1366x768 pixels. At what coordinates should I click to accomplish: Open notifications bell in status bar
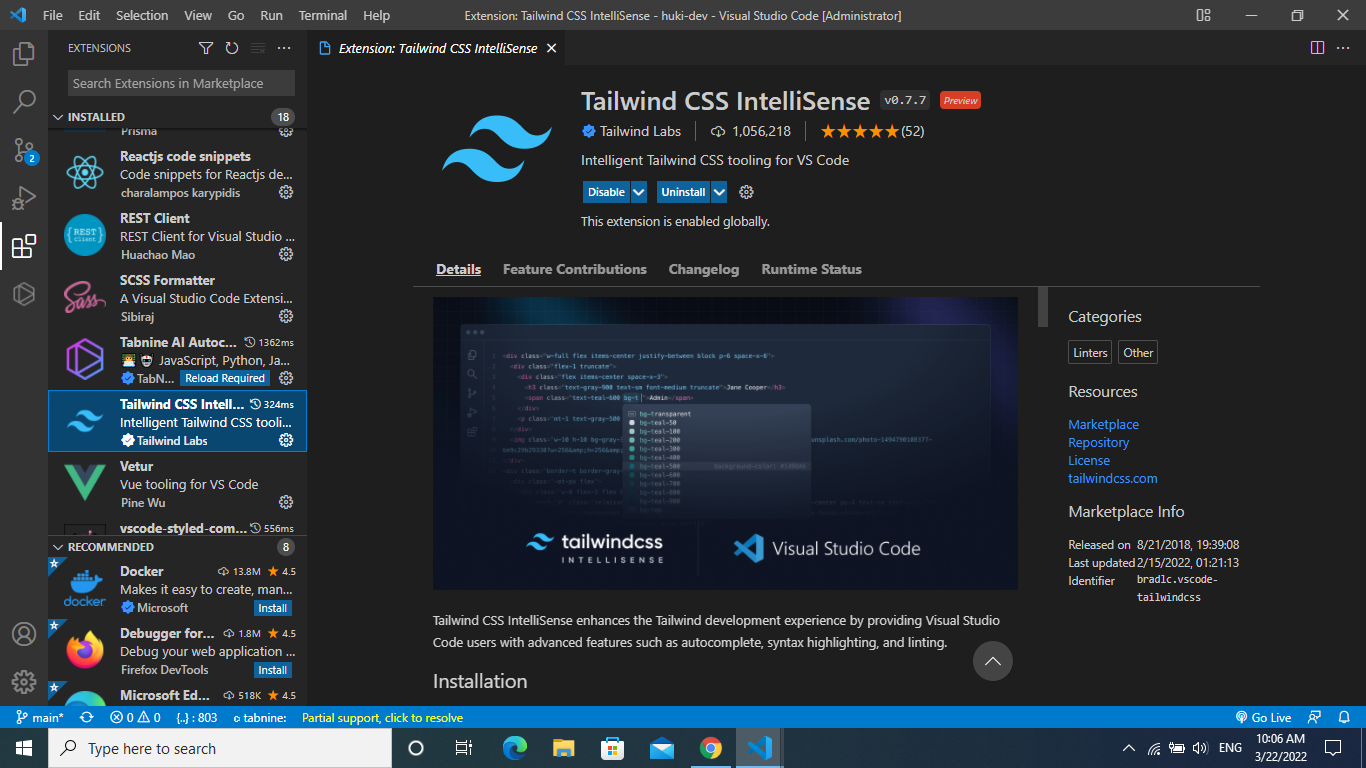[x=1345, y=717]
